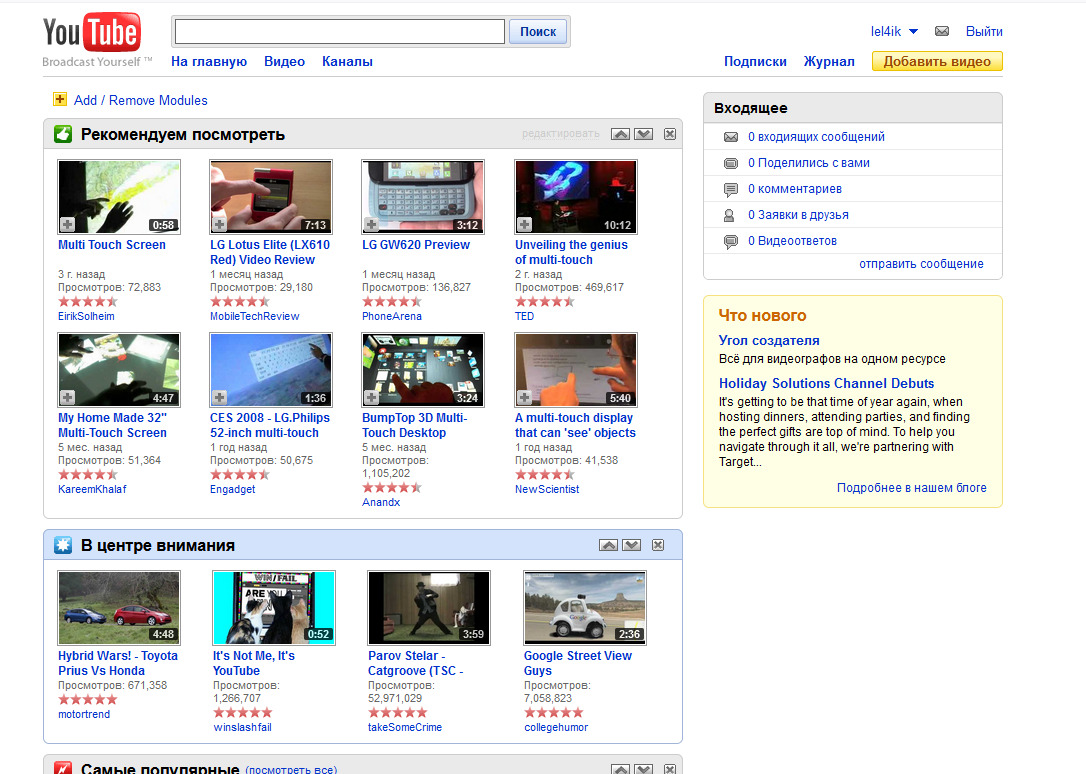Click the YouTube logo
Viewport: 1086px width, 774px height.
click(x=92, y=35)
